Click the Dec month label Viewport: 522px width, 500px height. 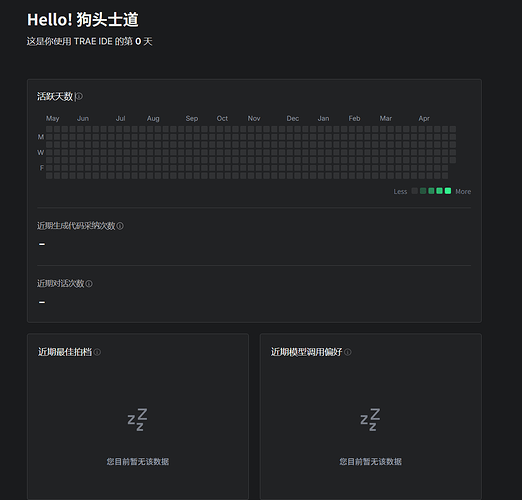tap(293, 119)
